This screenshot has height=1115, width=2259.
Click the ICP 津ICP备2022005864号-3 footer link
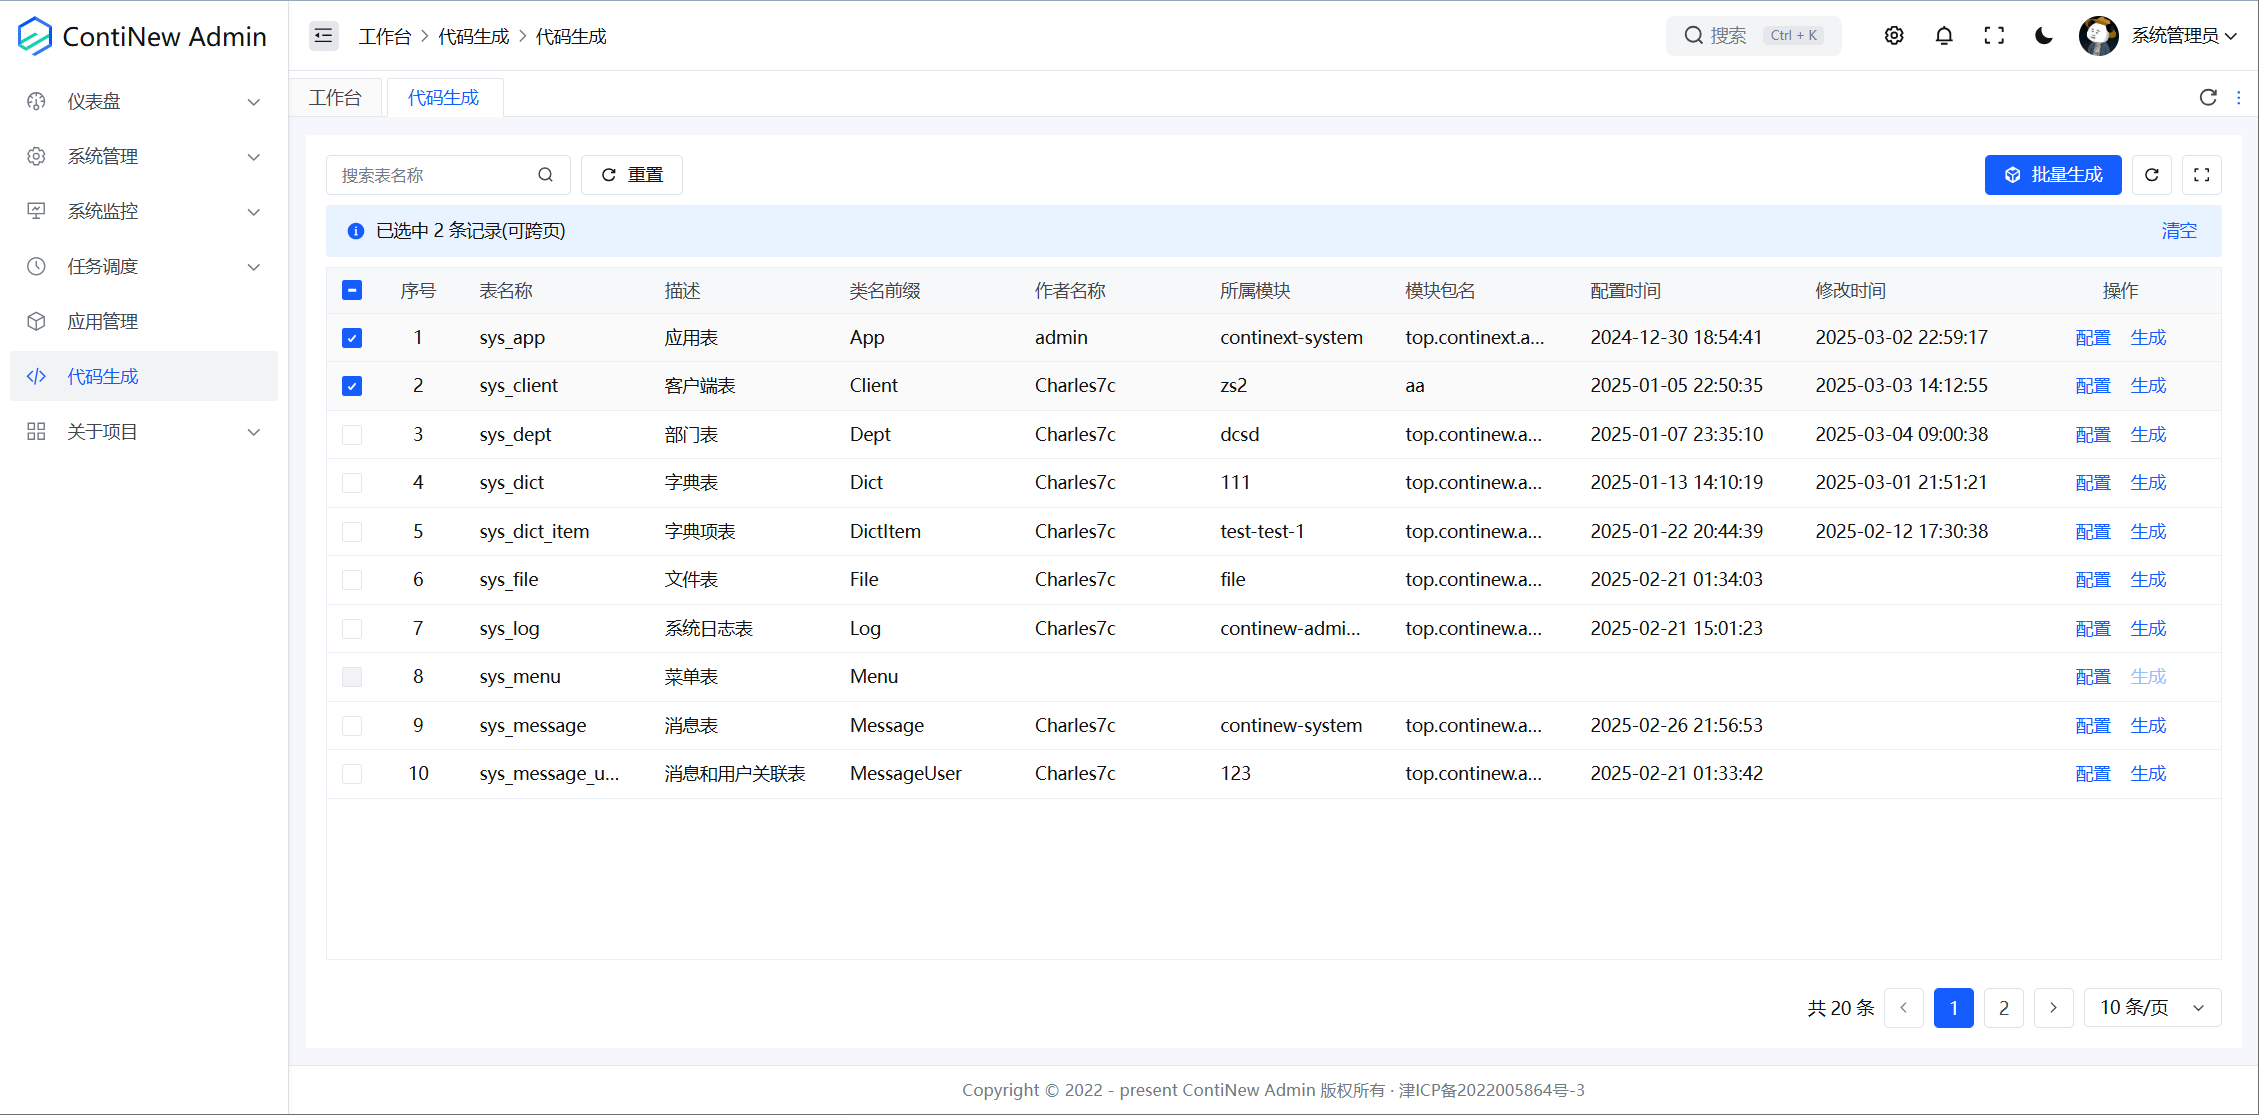pos(1492,1090)
